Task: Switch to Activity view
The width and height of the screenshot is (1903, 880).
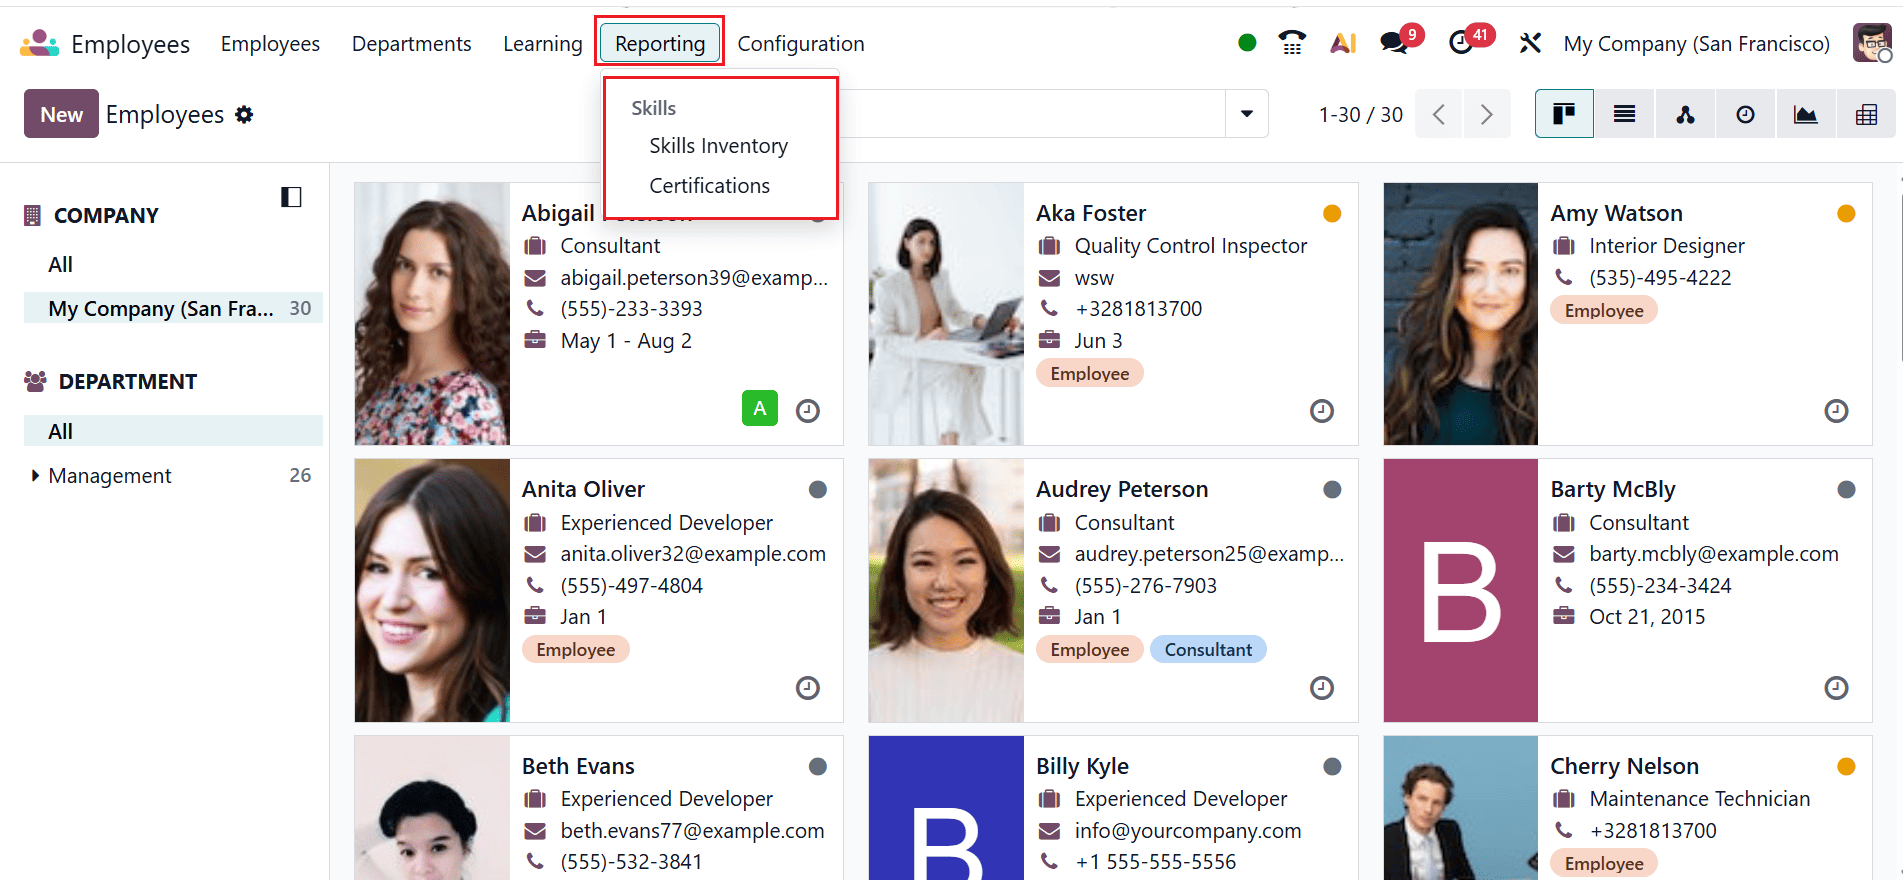Action: tap(1745, 114)
